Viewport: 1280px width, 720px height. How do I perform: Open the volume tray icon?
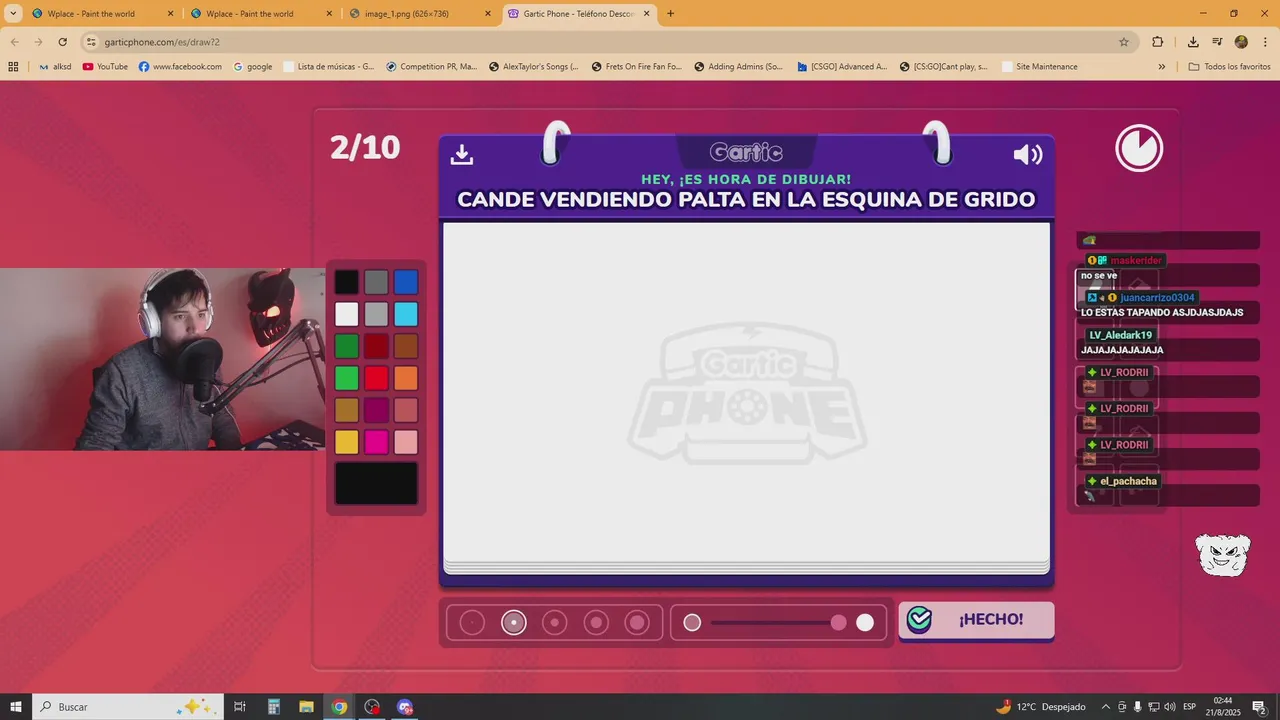[x=1170, y=707]
